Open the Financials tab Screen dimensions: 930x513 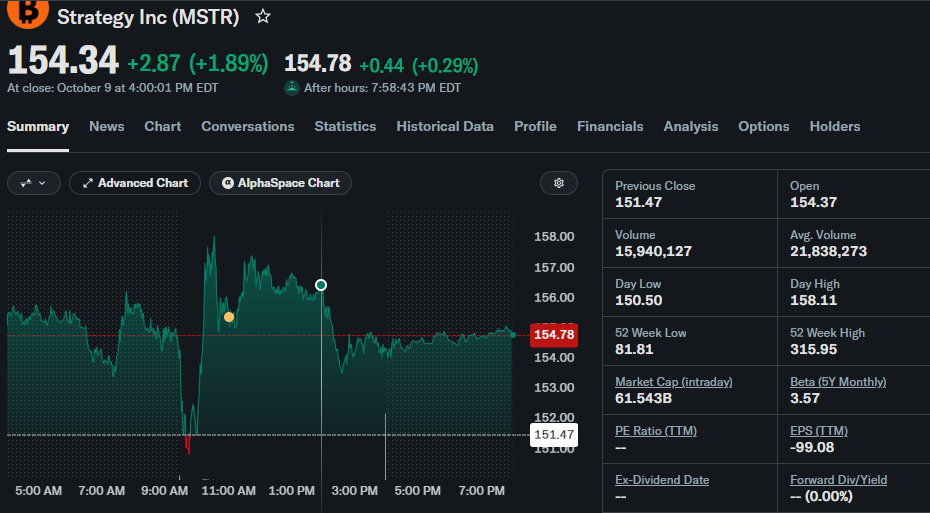point(610,126)
